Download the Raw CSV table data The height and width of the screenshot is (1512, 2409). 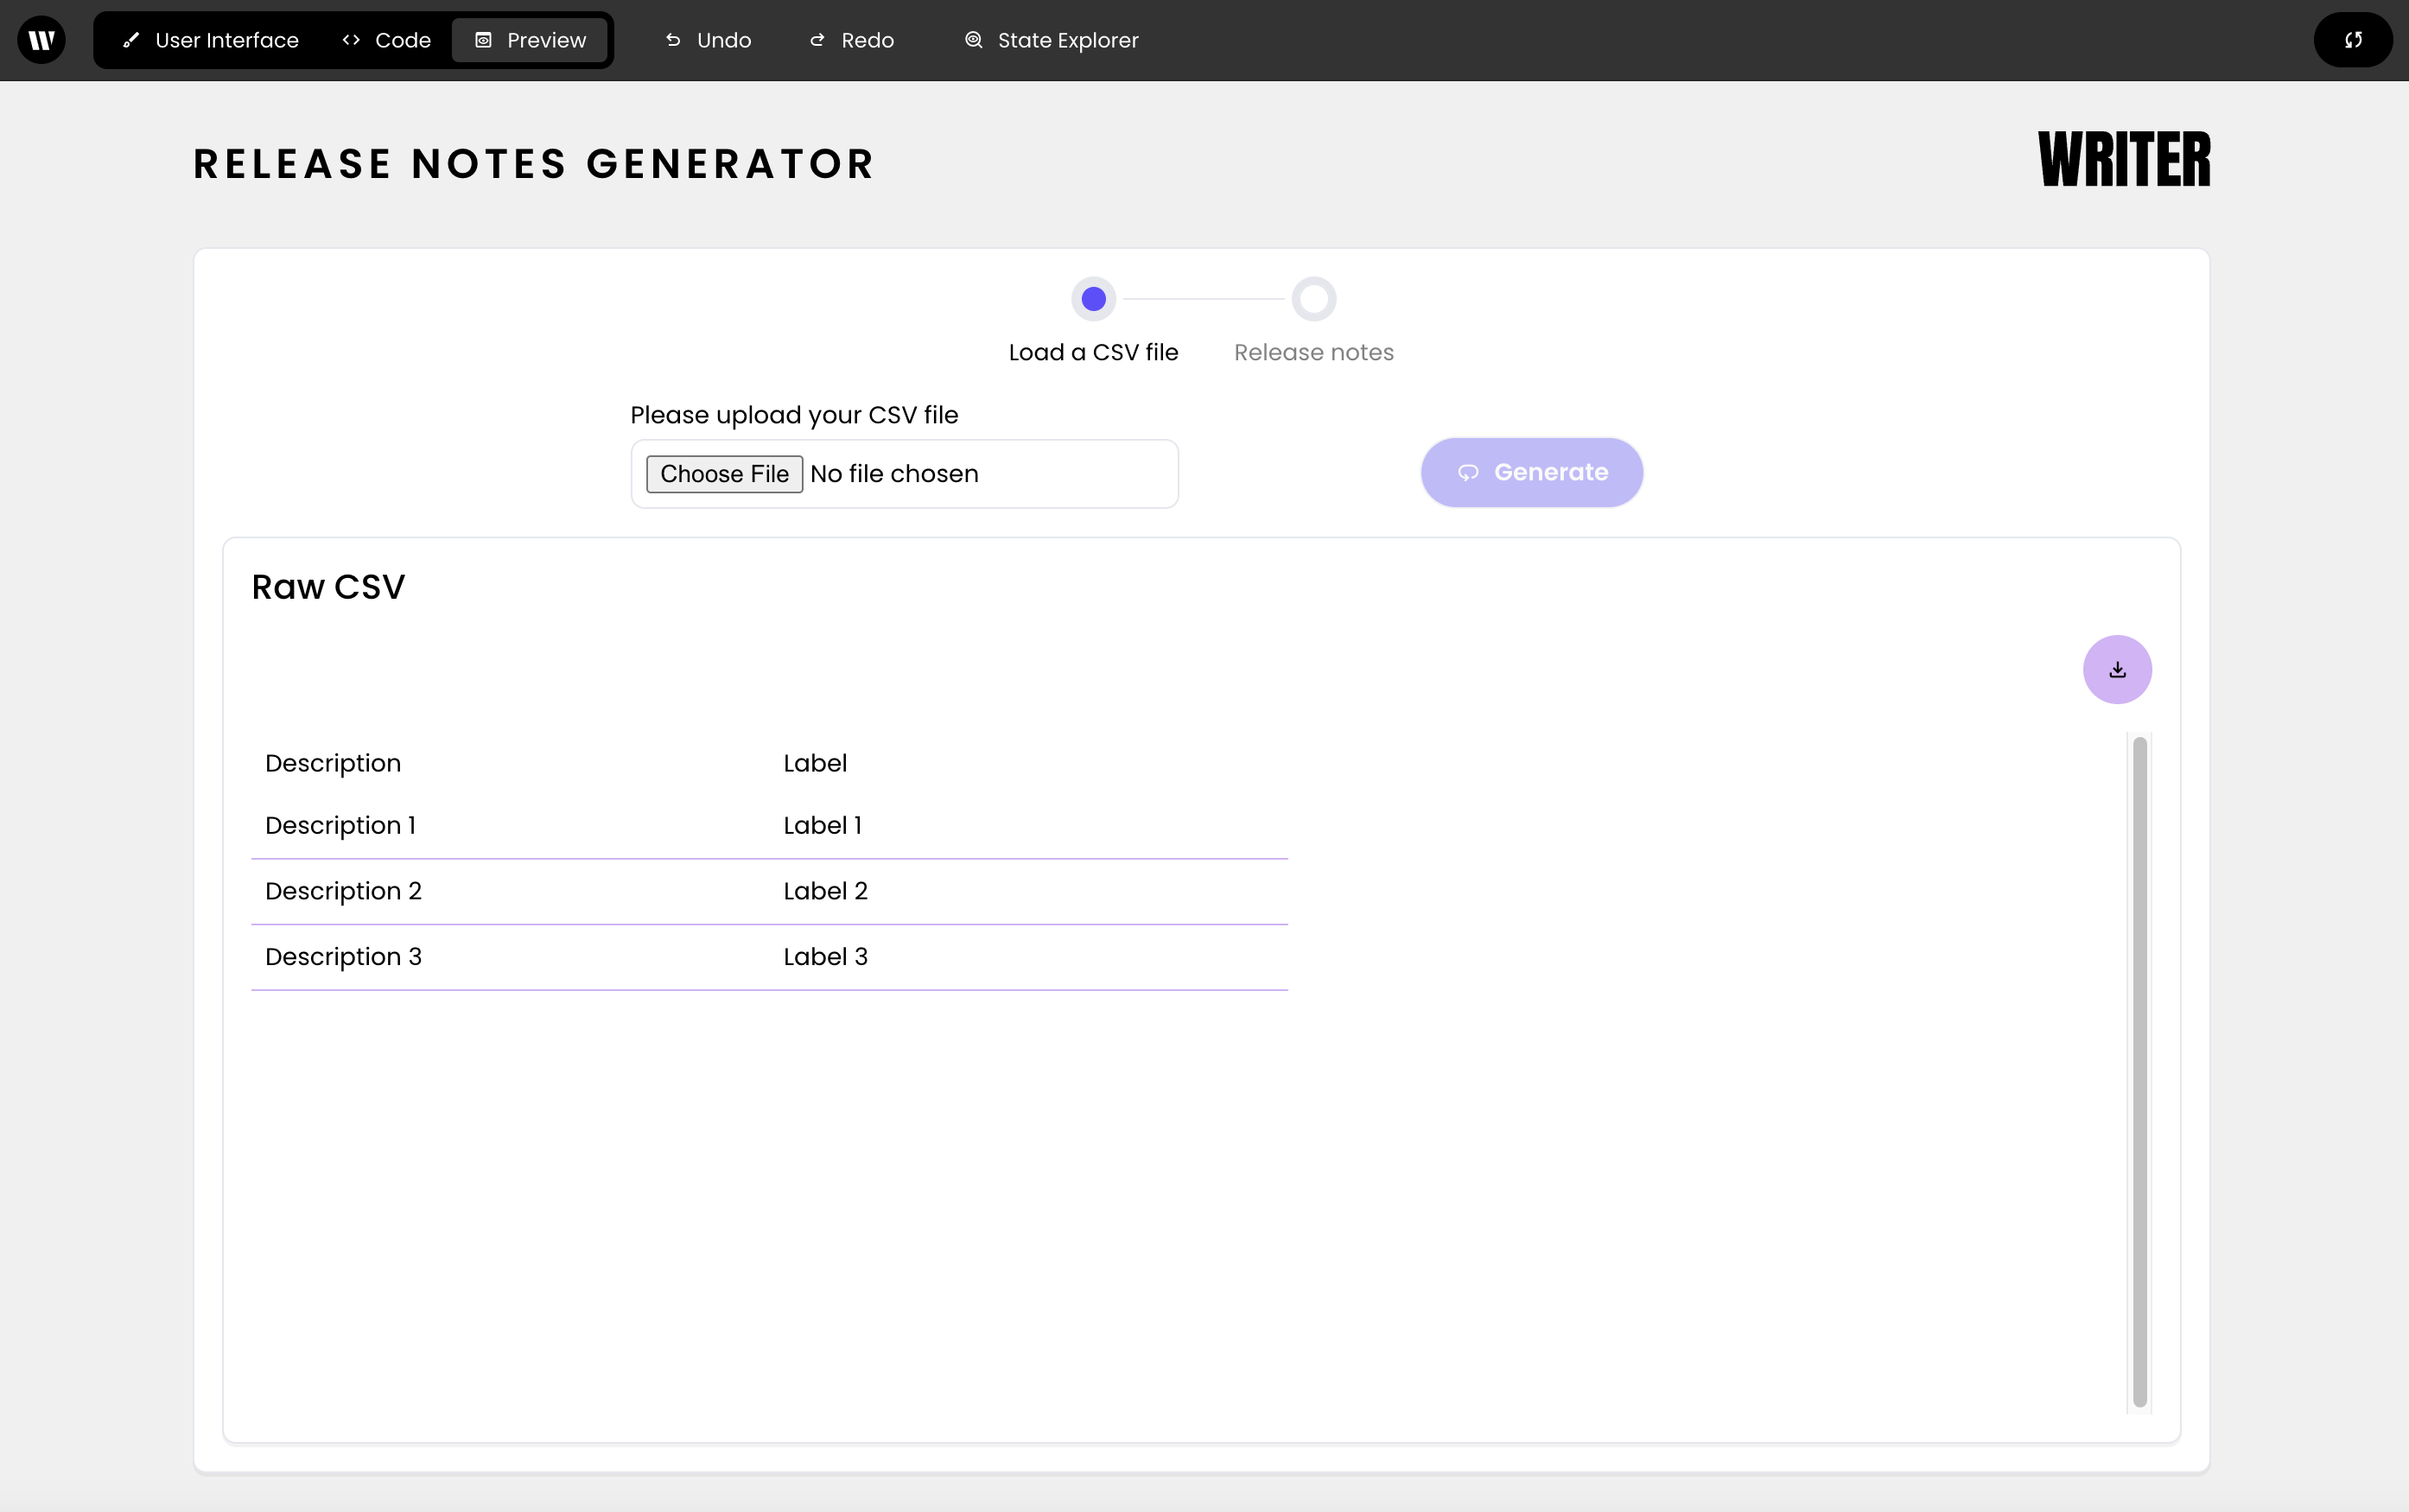click(2117, 670)
